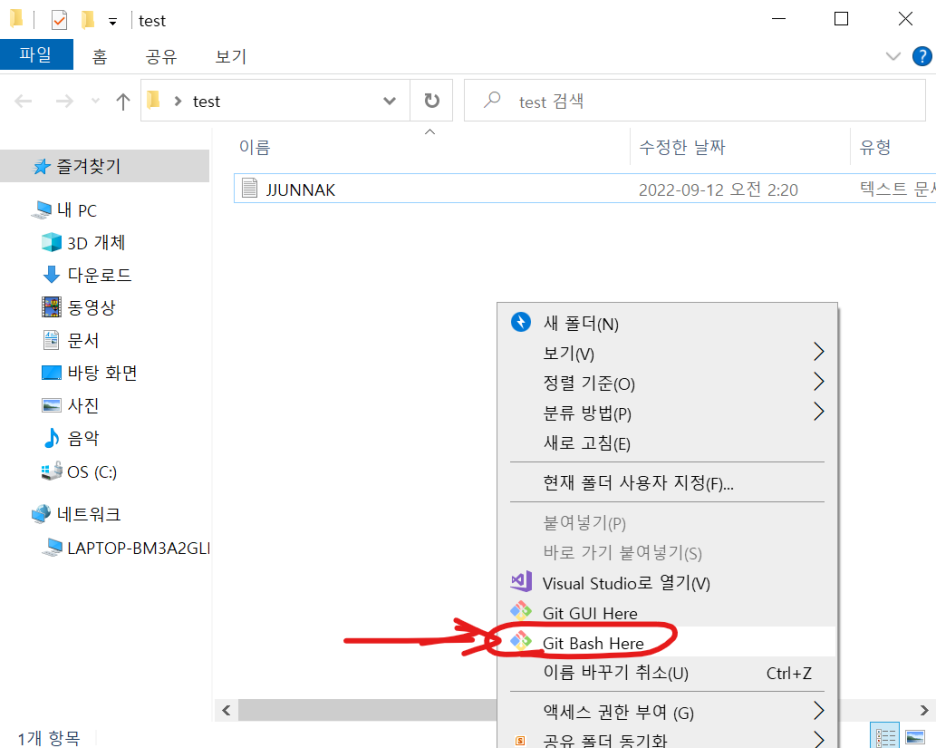
Task: Expand the ribbon chevron
Action: click(893, 56)
